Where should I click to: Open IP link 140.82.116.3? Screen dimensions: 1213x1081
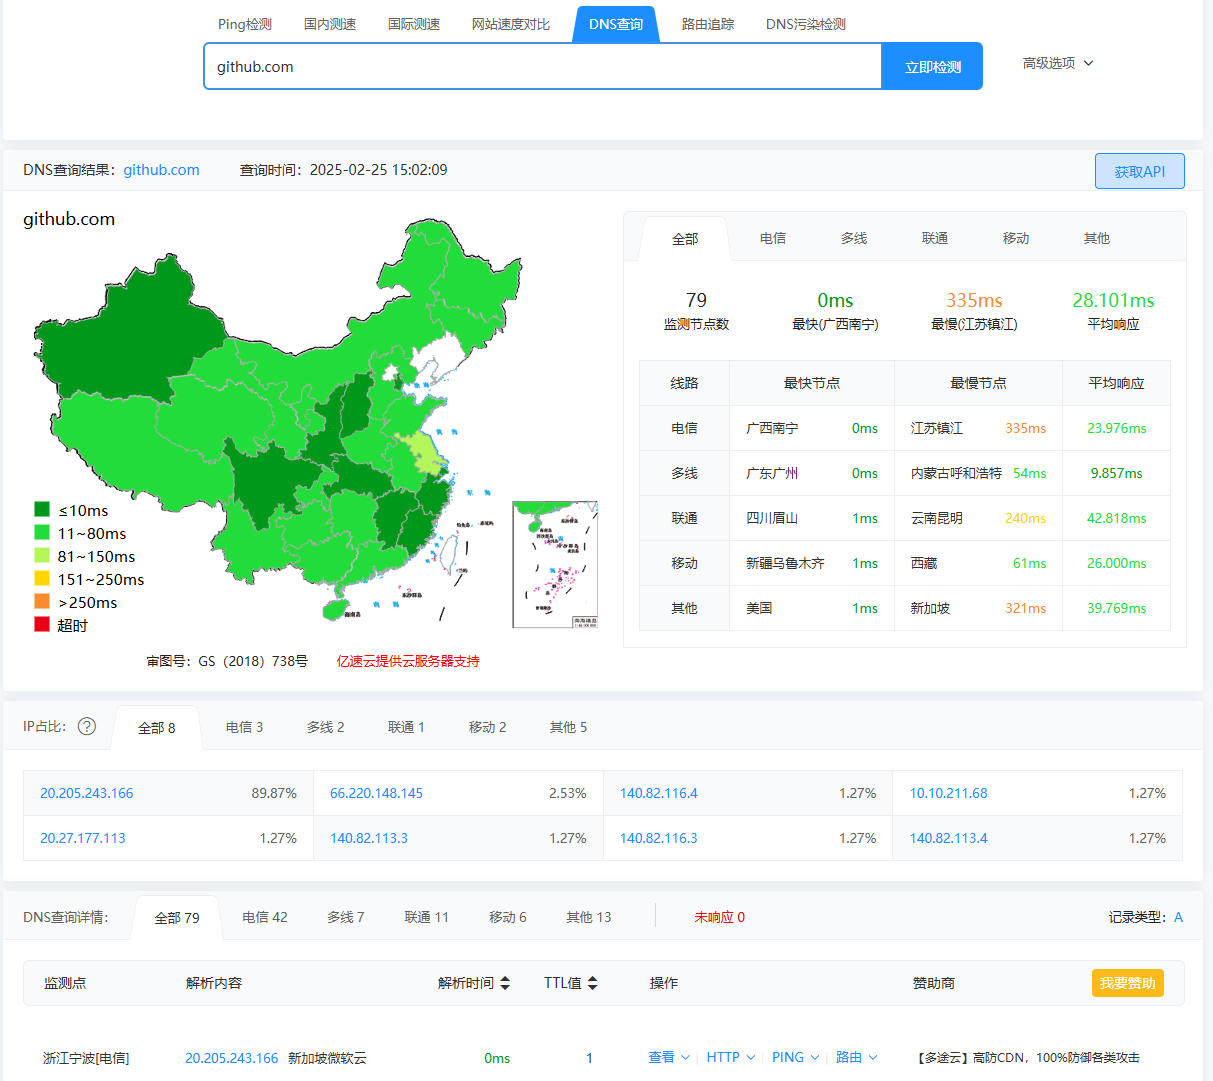[659, 838]
